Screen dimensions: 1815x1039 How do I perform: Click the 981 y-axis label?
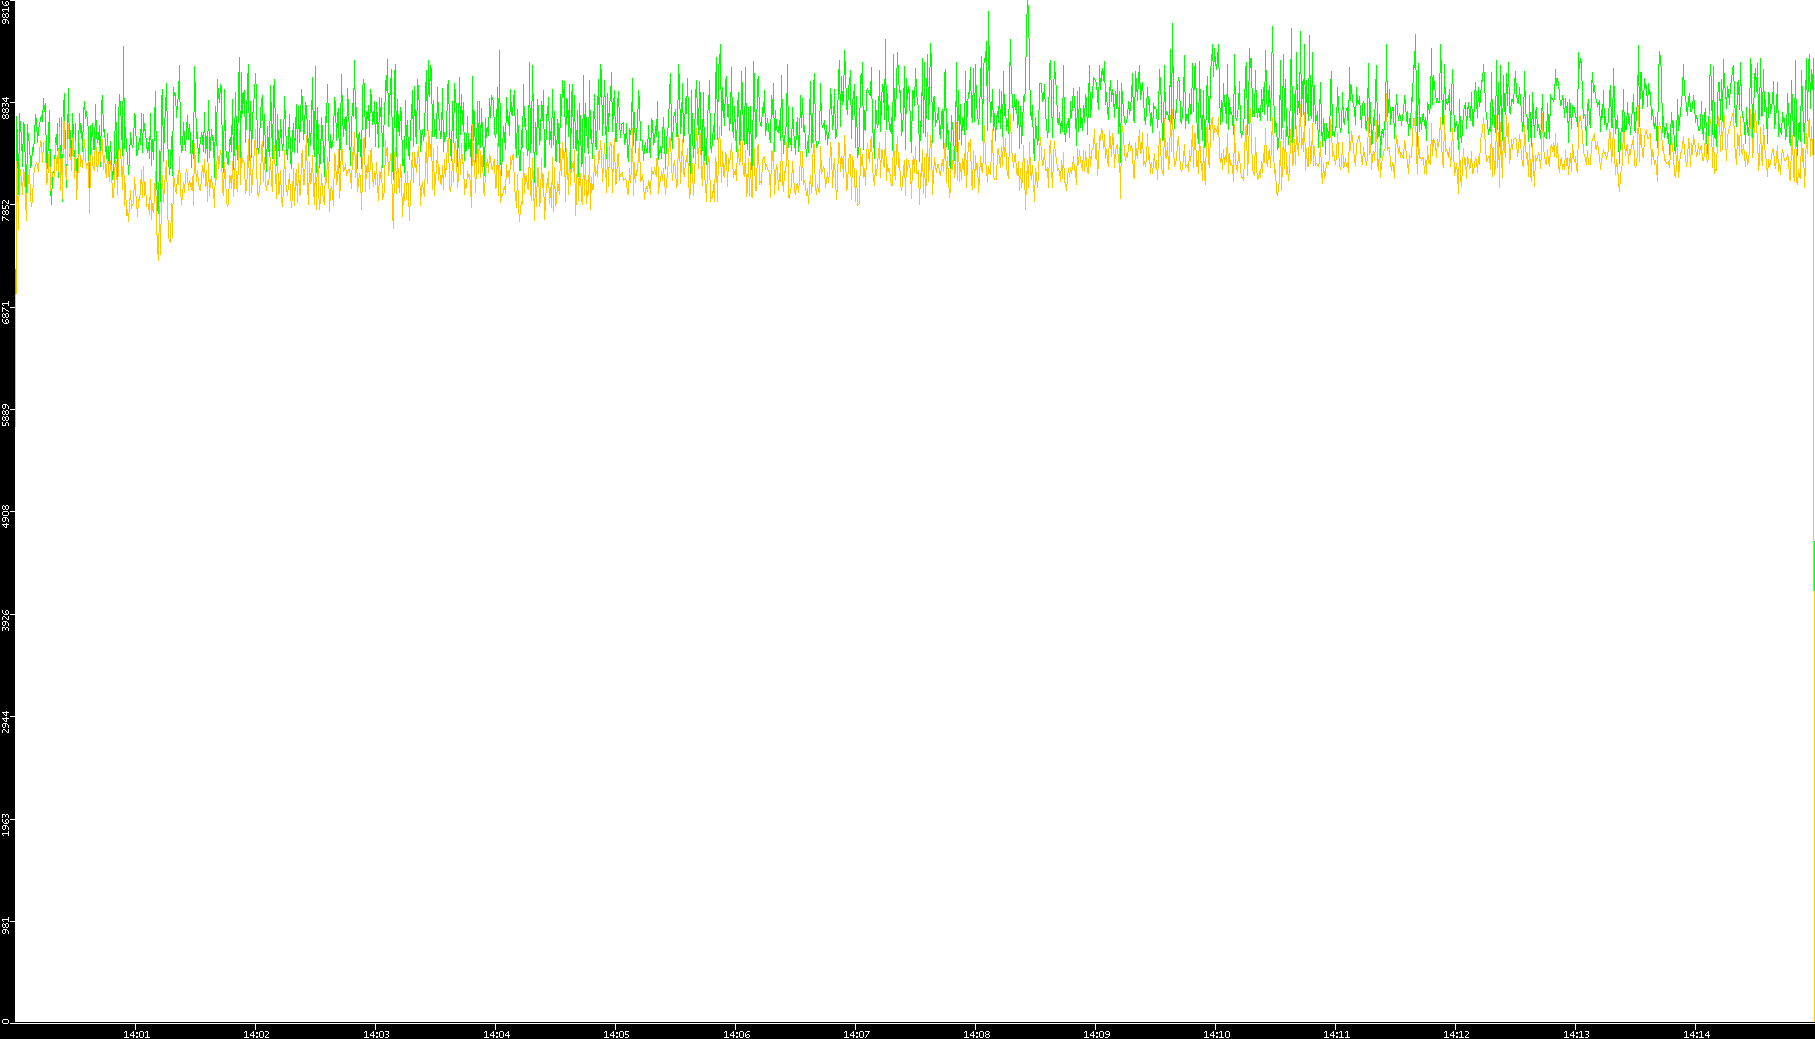point(6,926)
